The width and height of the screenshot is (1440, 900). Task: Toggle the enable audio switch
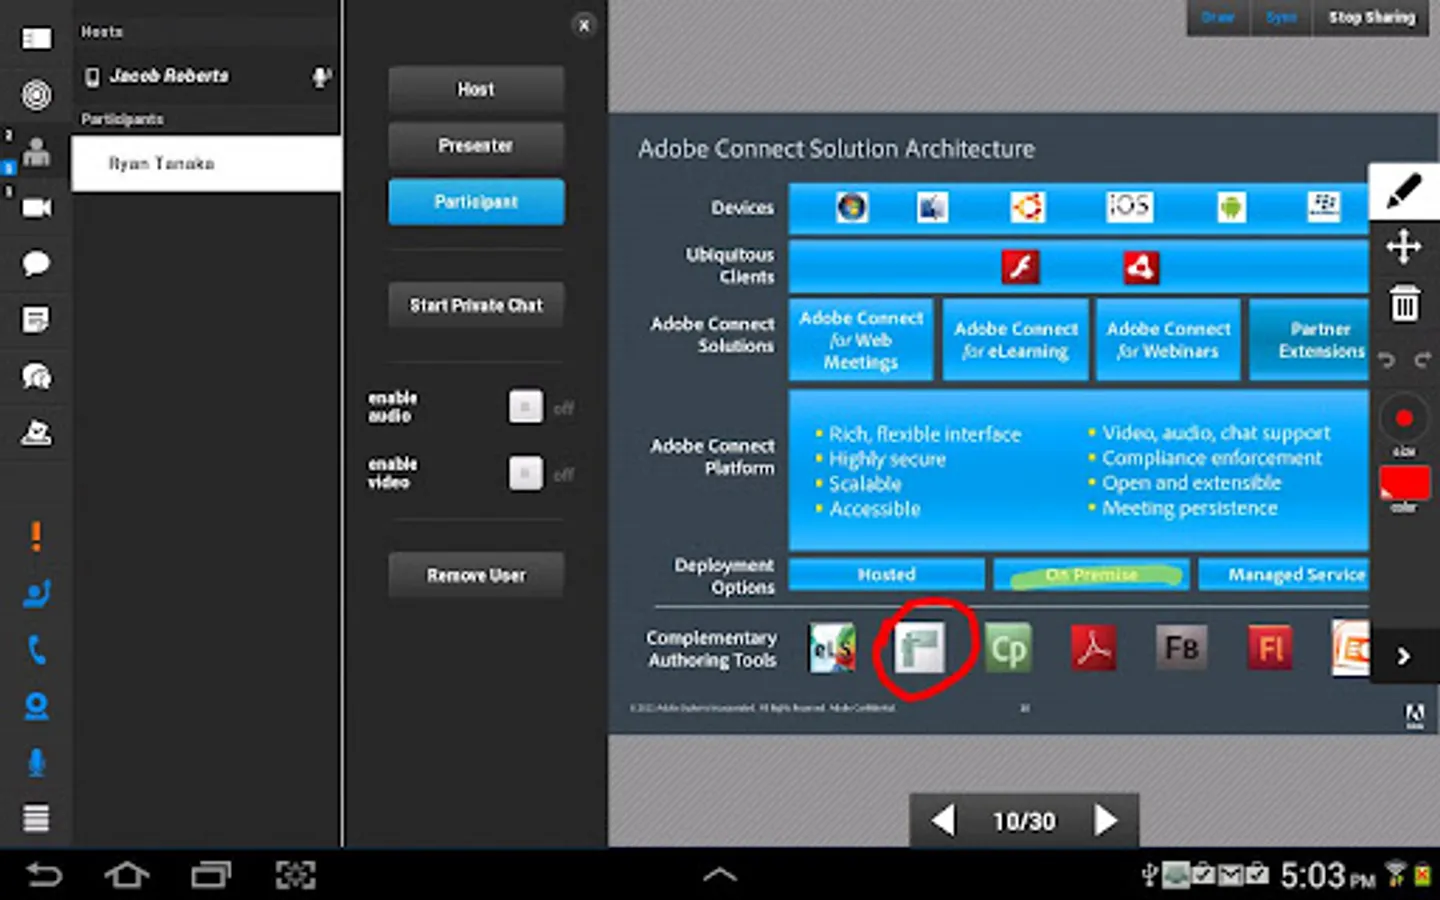point(526,407)
